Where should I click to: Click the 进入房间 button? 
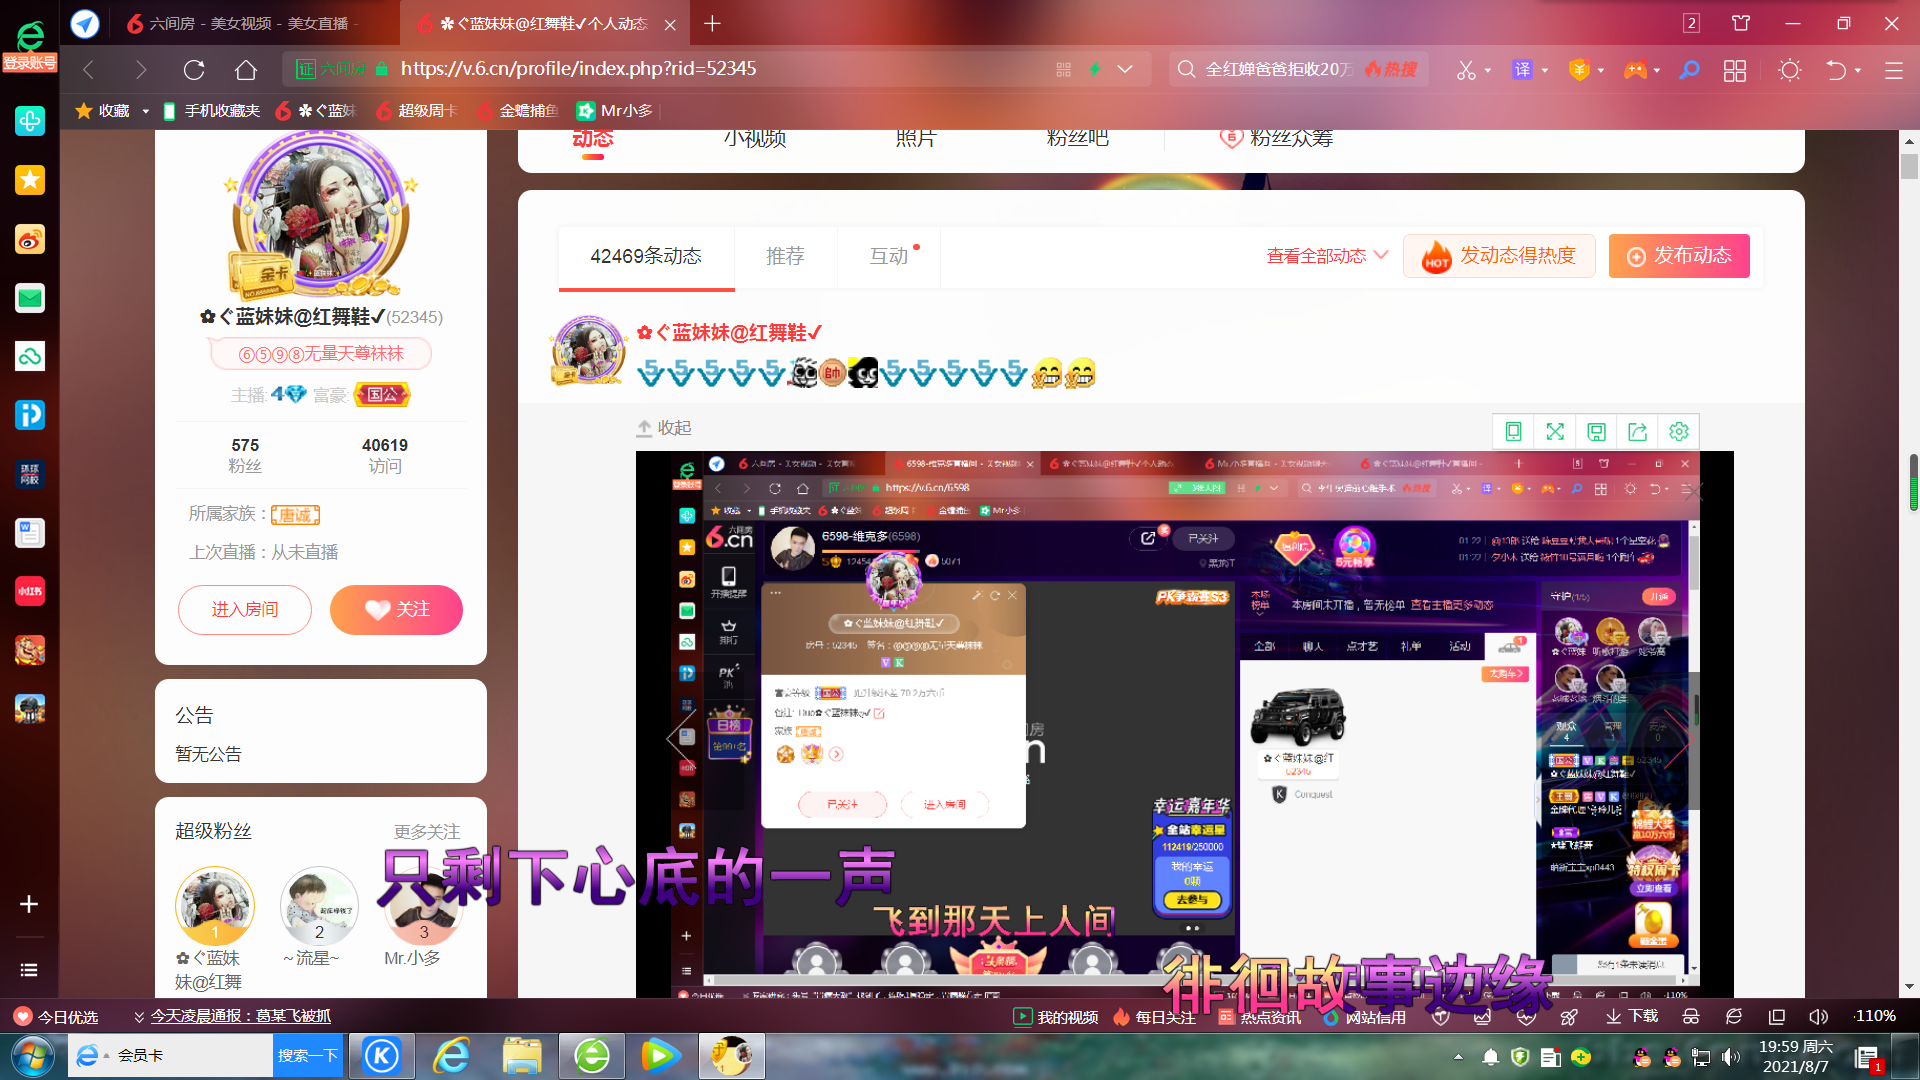[x=245, y=610]
